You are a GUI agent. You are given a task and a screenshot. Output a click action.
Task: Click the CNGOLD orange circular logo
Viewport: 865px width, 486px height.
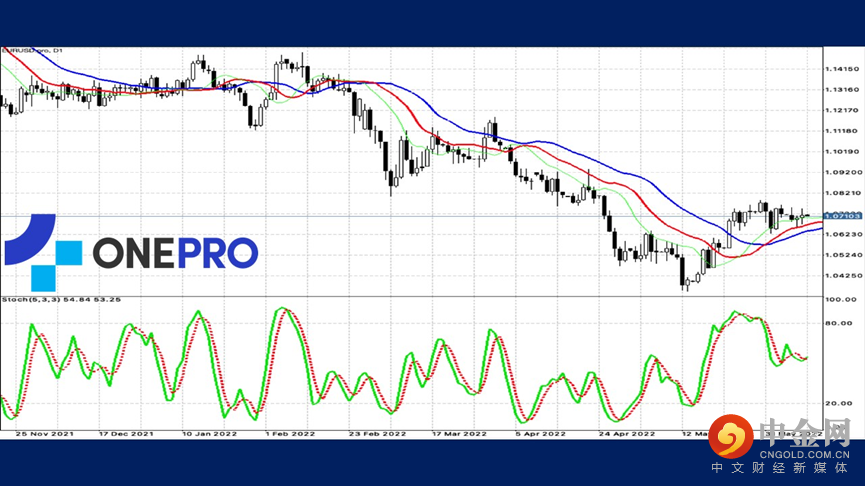[x=730, y=436]
